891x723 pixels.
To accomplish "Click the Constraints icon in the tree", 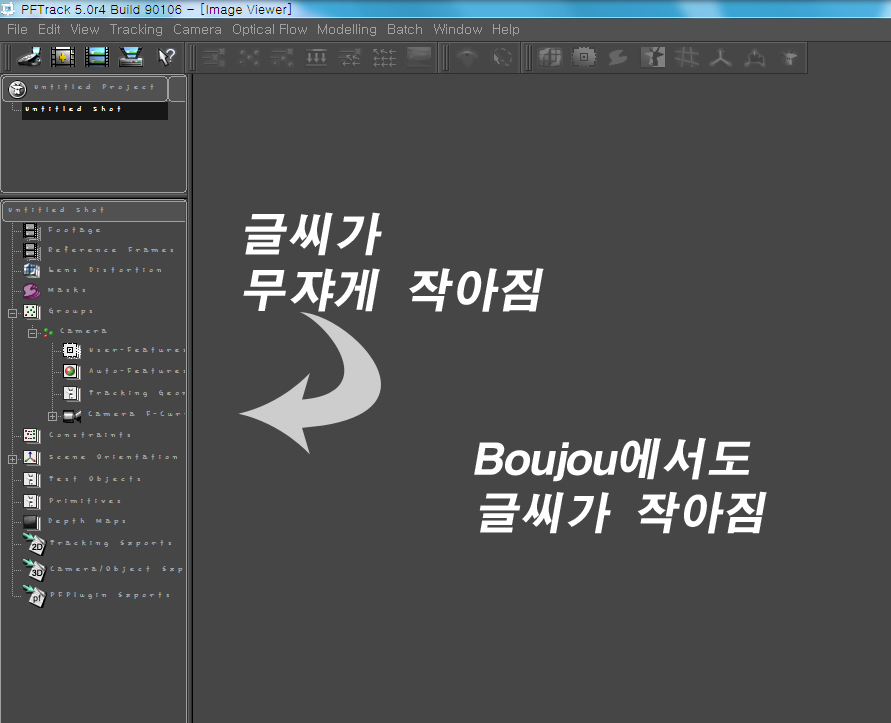I will 31,436.
